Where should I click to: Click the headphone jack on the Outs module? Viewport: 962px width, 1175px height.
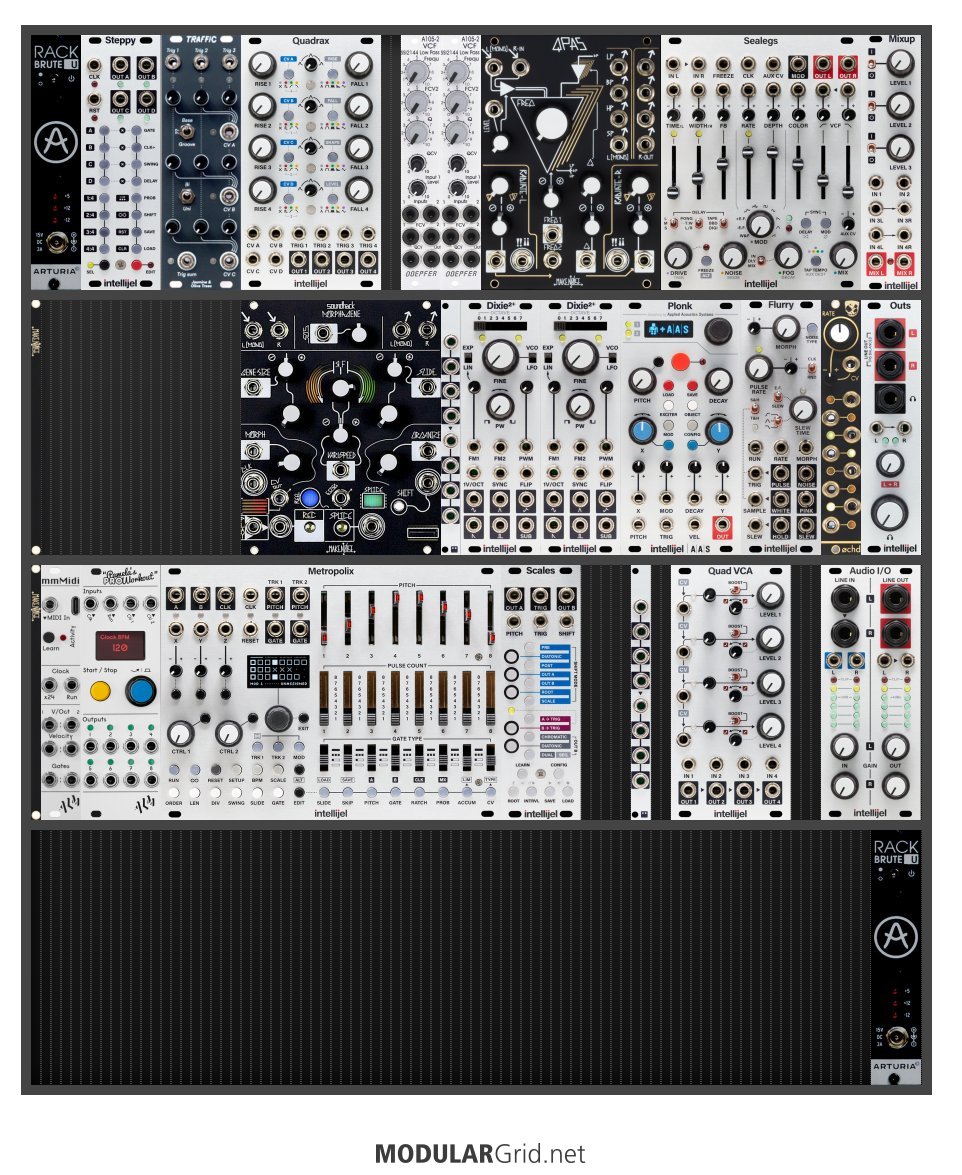coord(889,399)
